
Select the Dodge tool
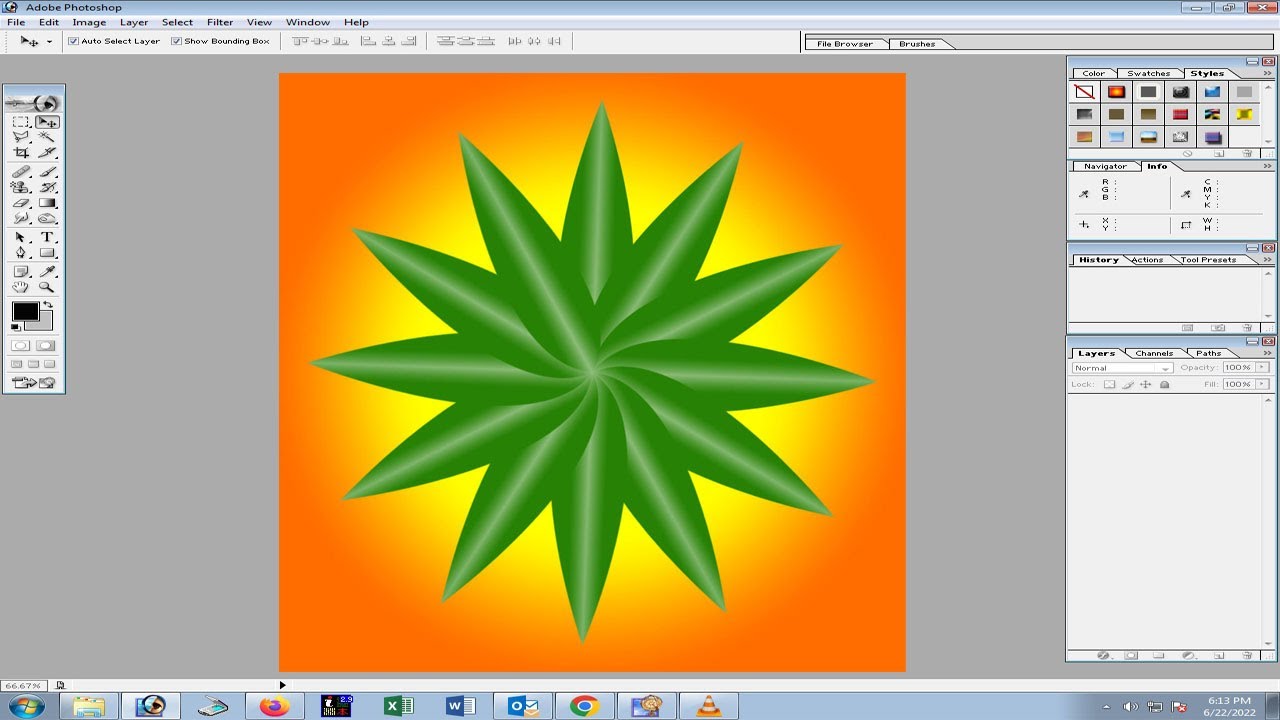[47, 217]
